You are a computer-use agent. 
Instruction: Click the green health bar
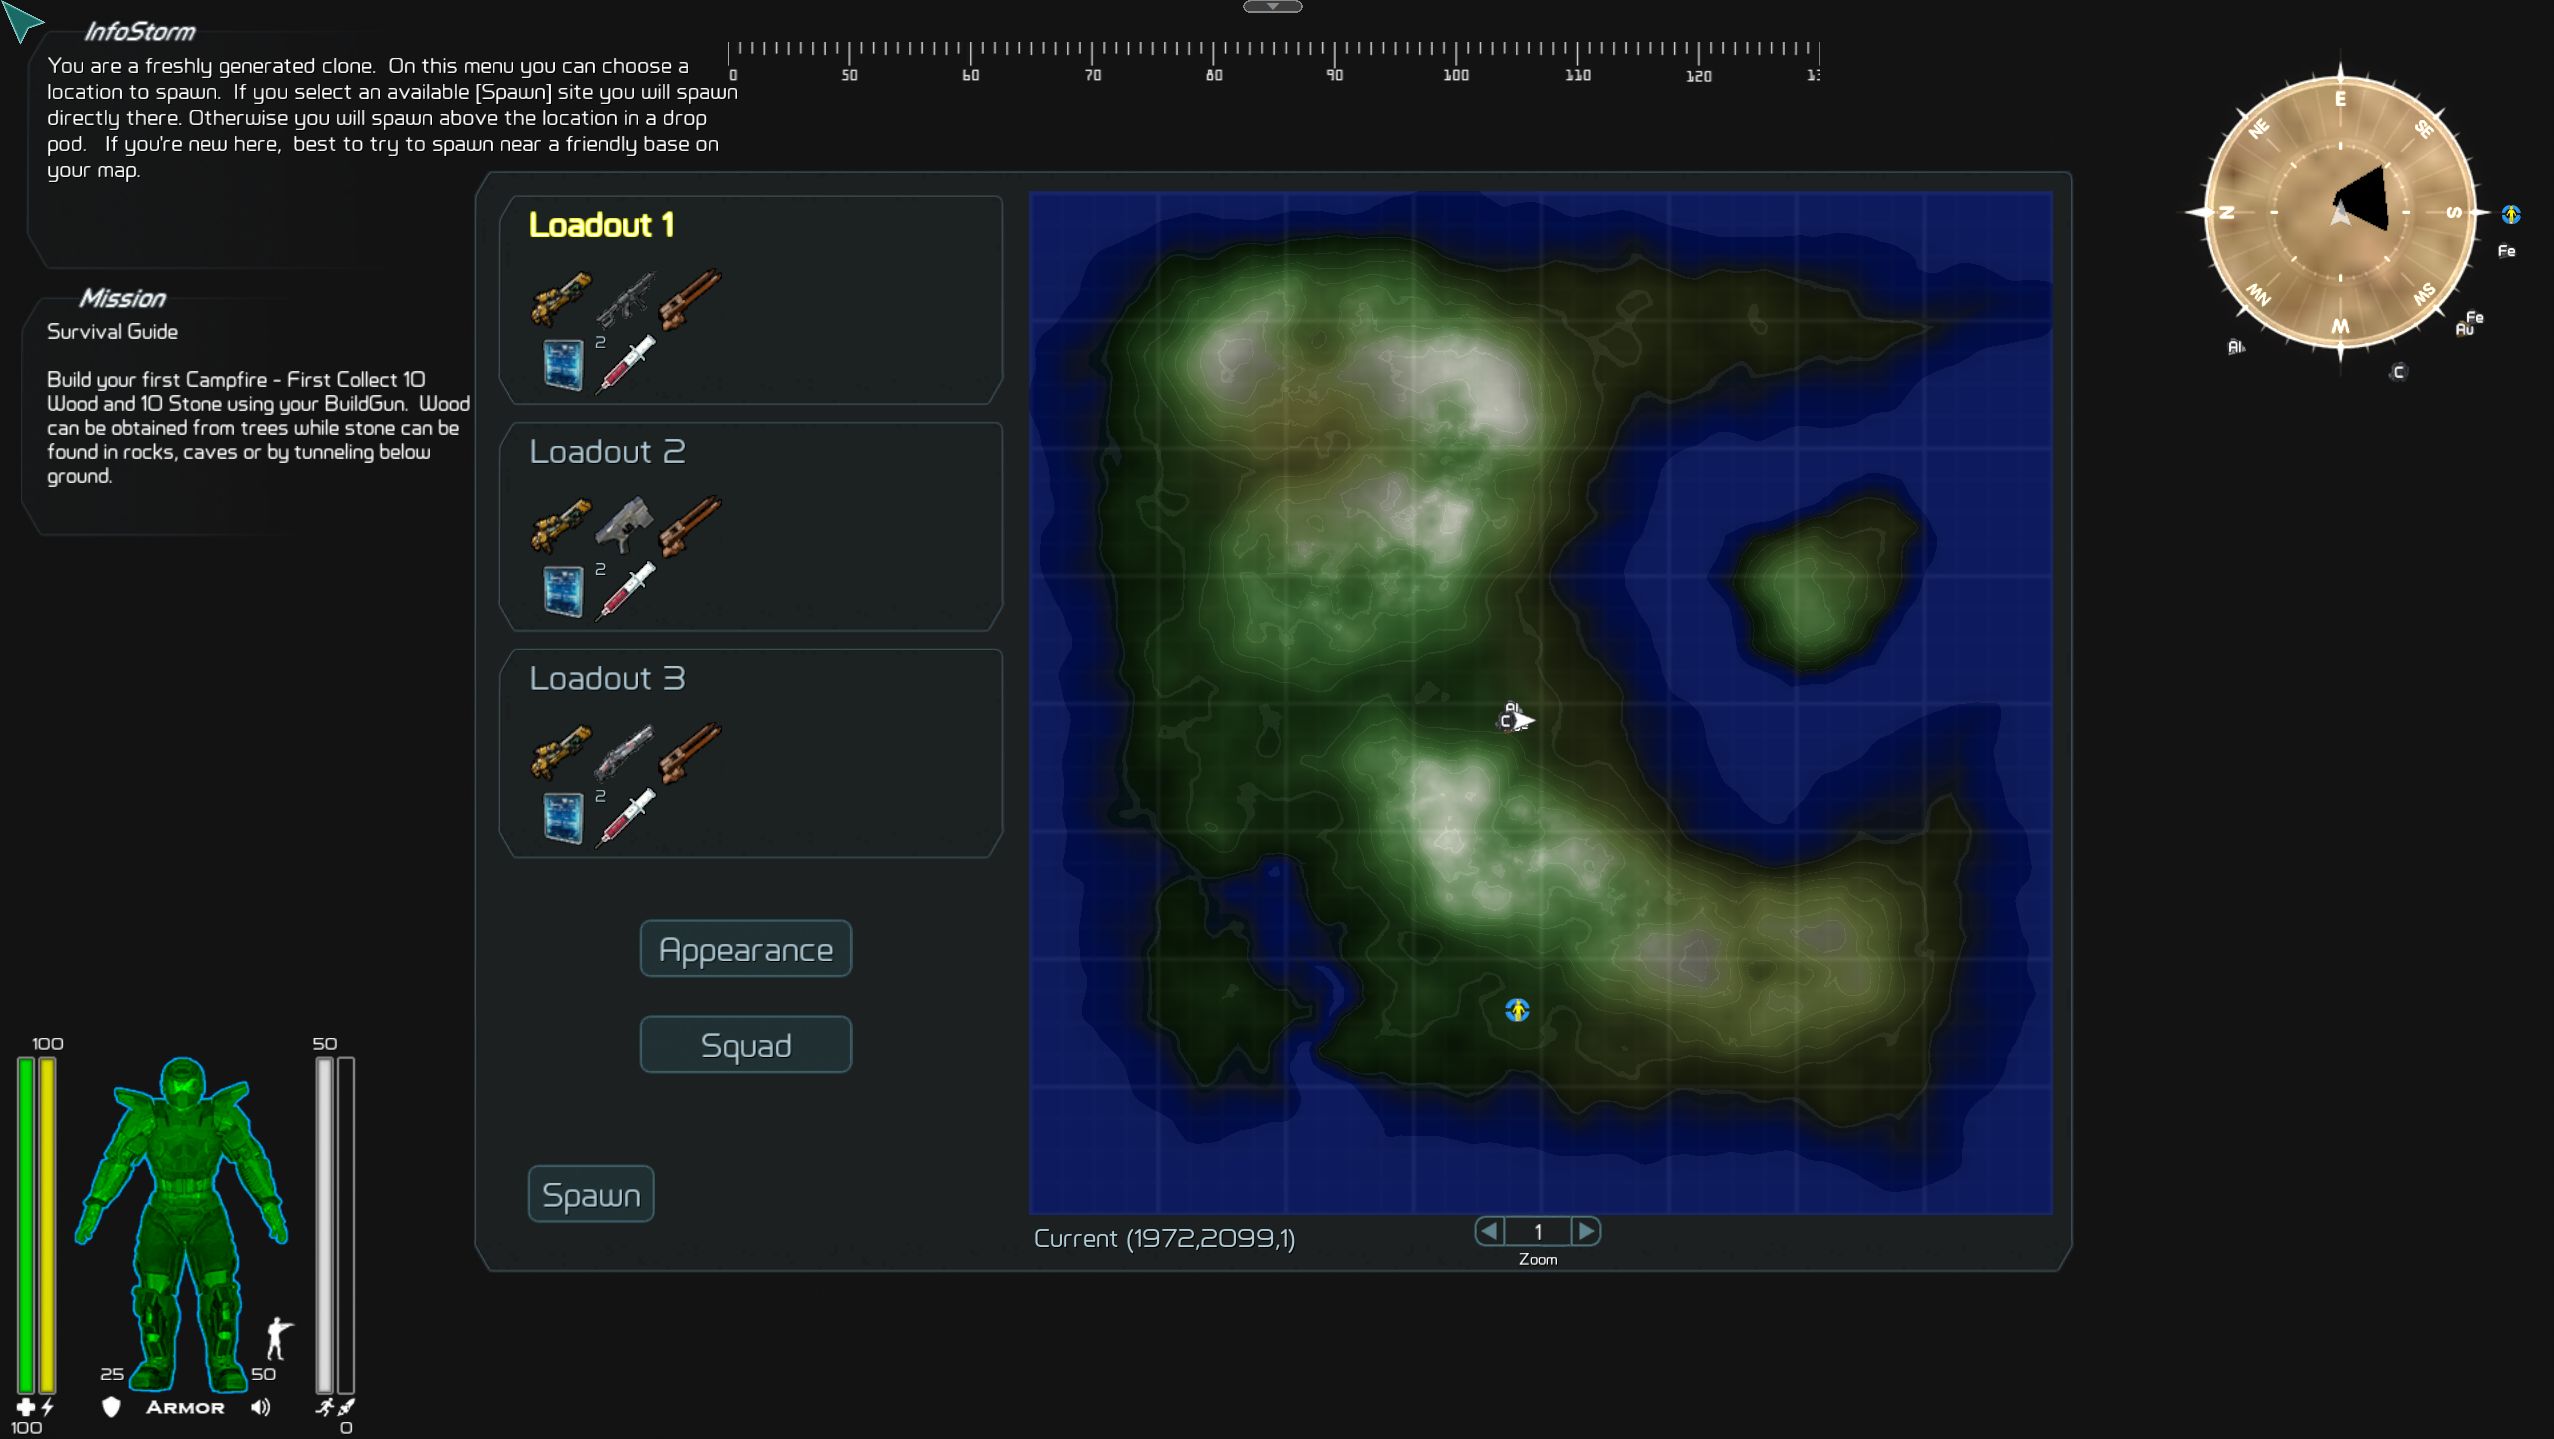click(x=26, y=1225)
